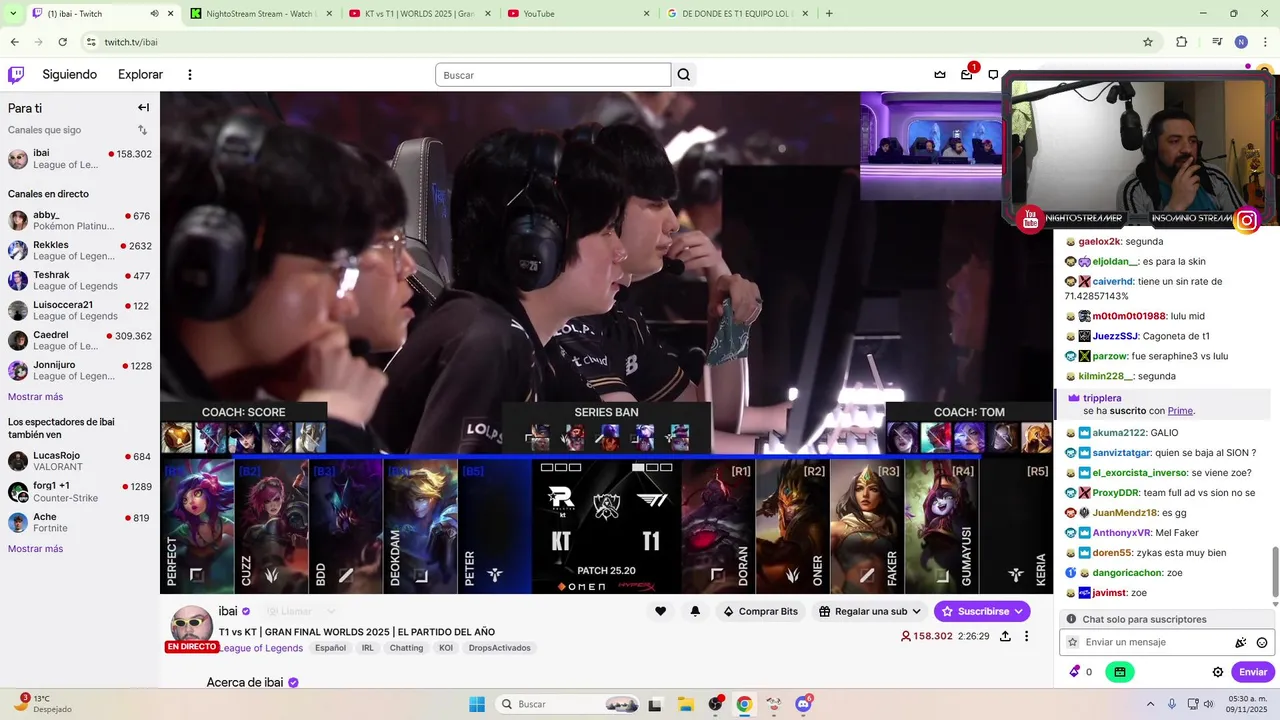Toggle follow heart for ibai
The width and height of the screenshot is (1280, 720).
[x=660, y=611]
